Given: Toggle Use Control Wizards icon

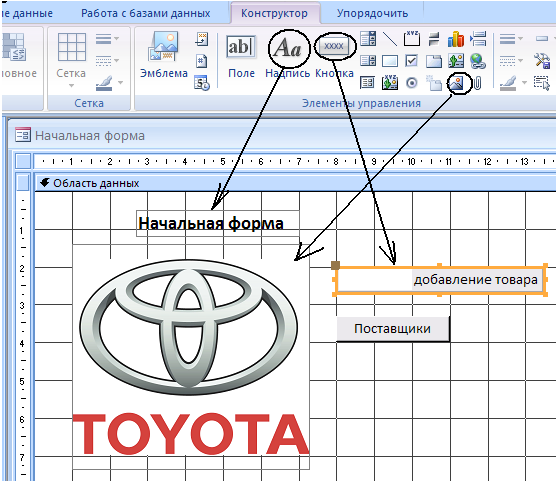Looking at the screenshot, I should (x=542, y=61).
